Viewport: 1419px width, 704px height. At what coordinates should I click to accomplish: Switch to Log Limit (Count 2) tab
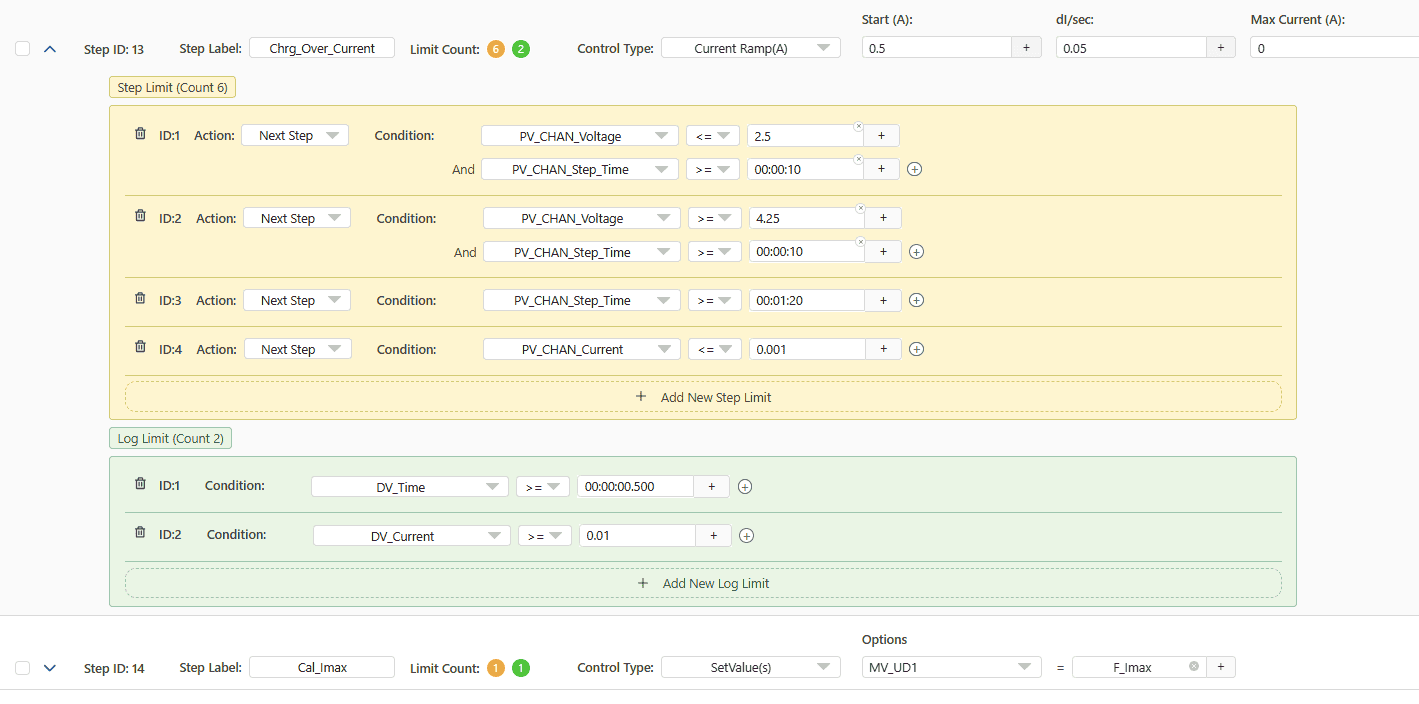coord(170,438)
